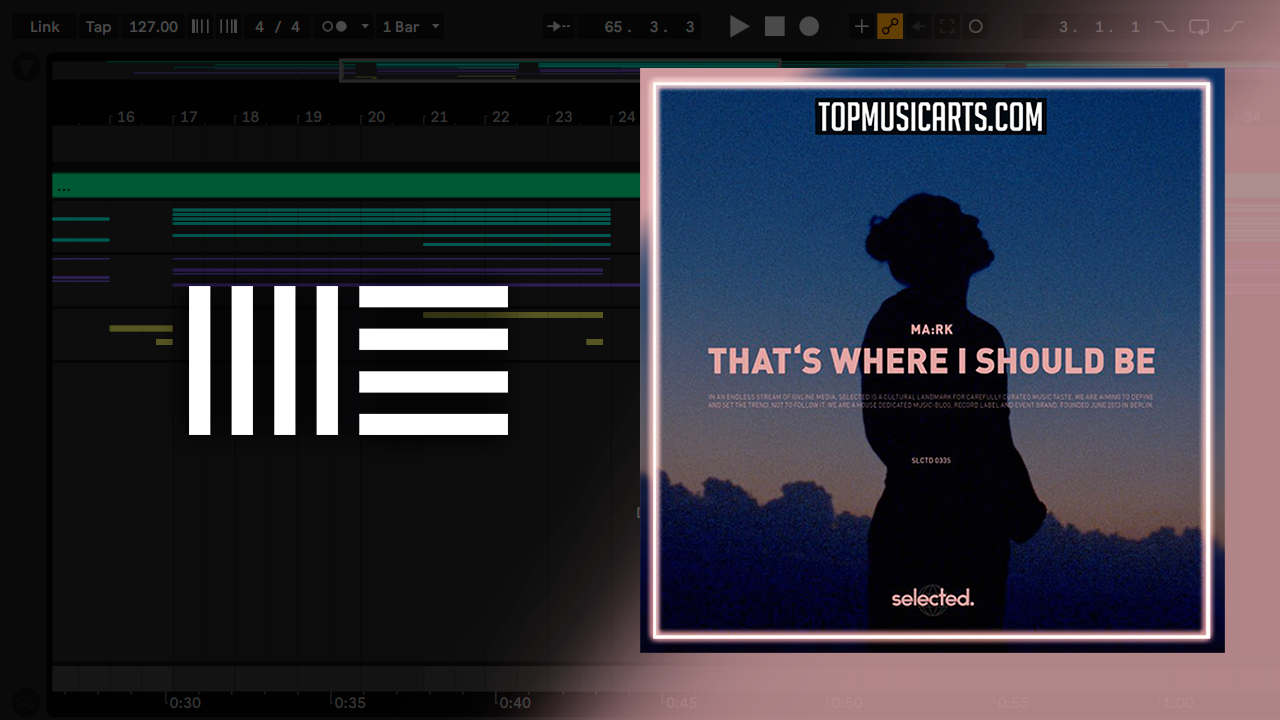
Task: Open the 1 Bar quantization menu
Action: coord(410,27)
